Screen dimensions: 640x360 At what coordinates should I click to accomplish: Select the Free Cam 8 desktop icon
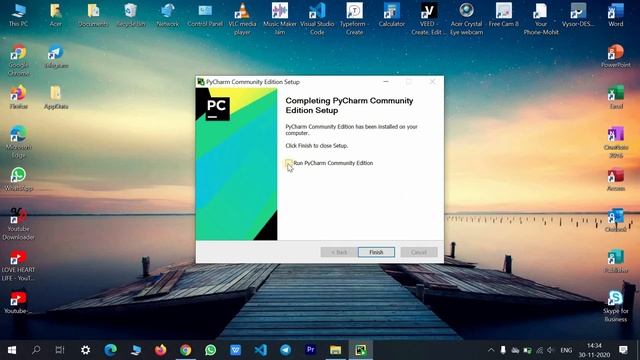click(x=504, y=15)
